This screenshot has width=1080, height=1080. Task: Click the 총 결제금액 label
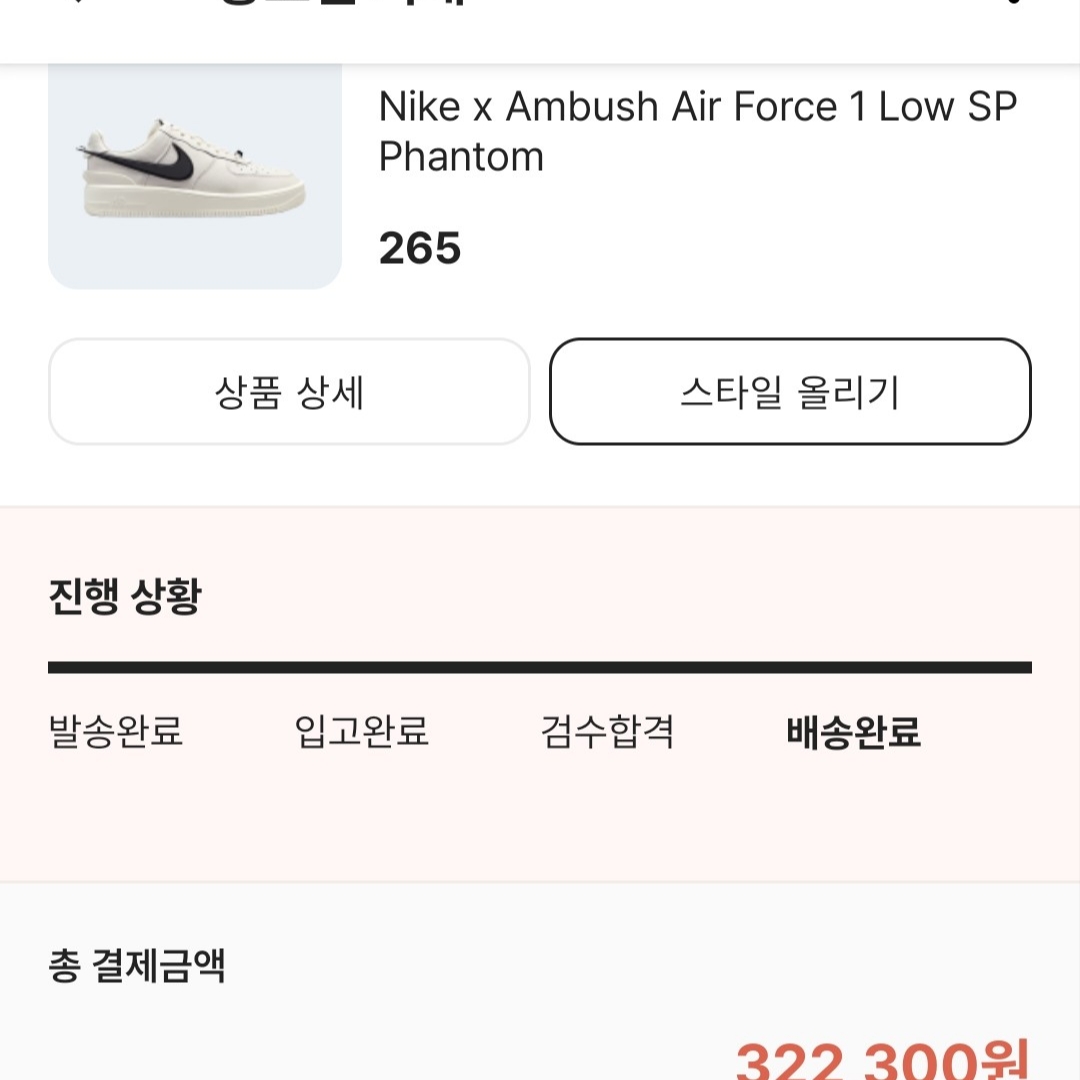point(136,965)
